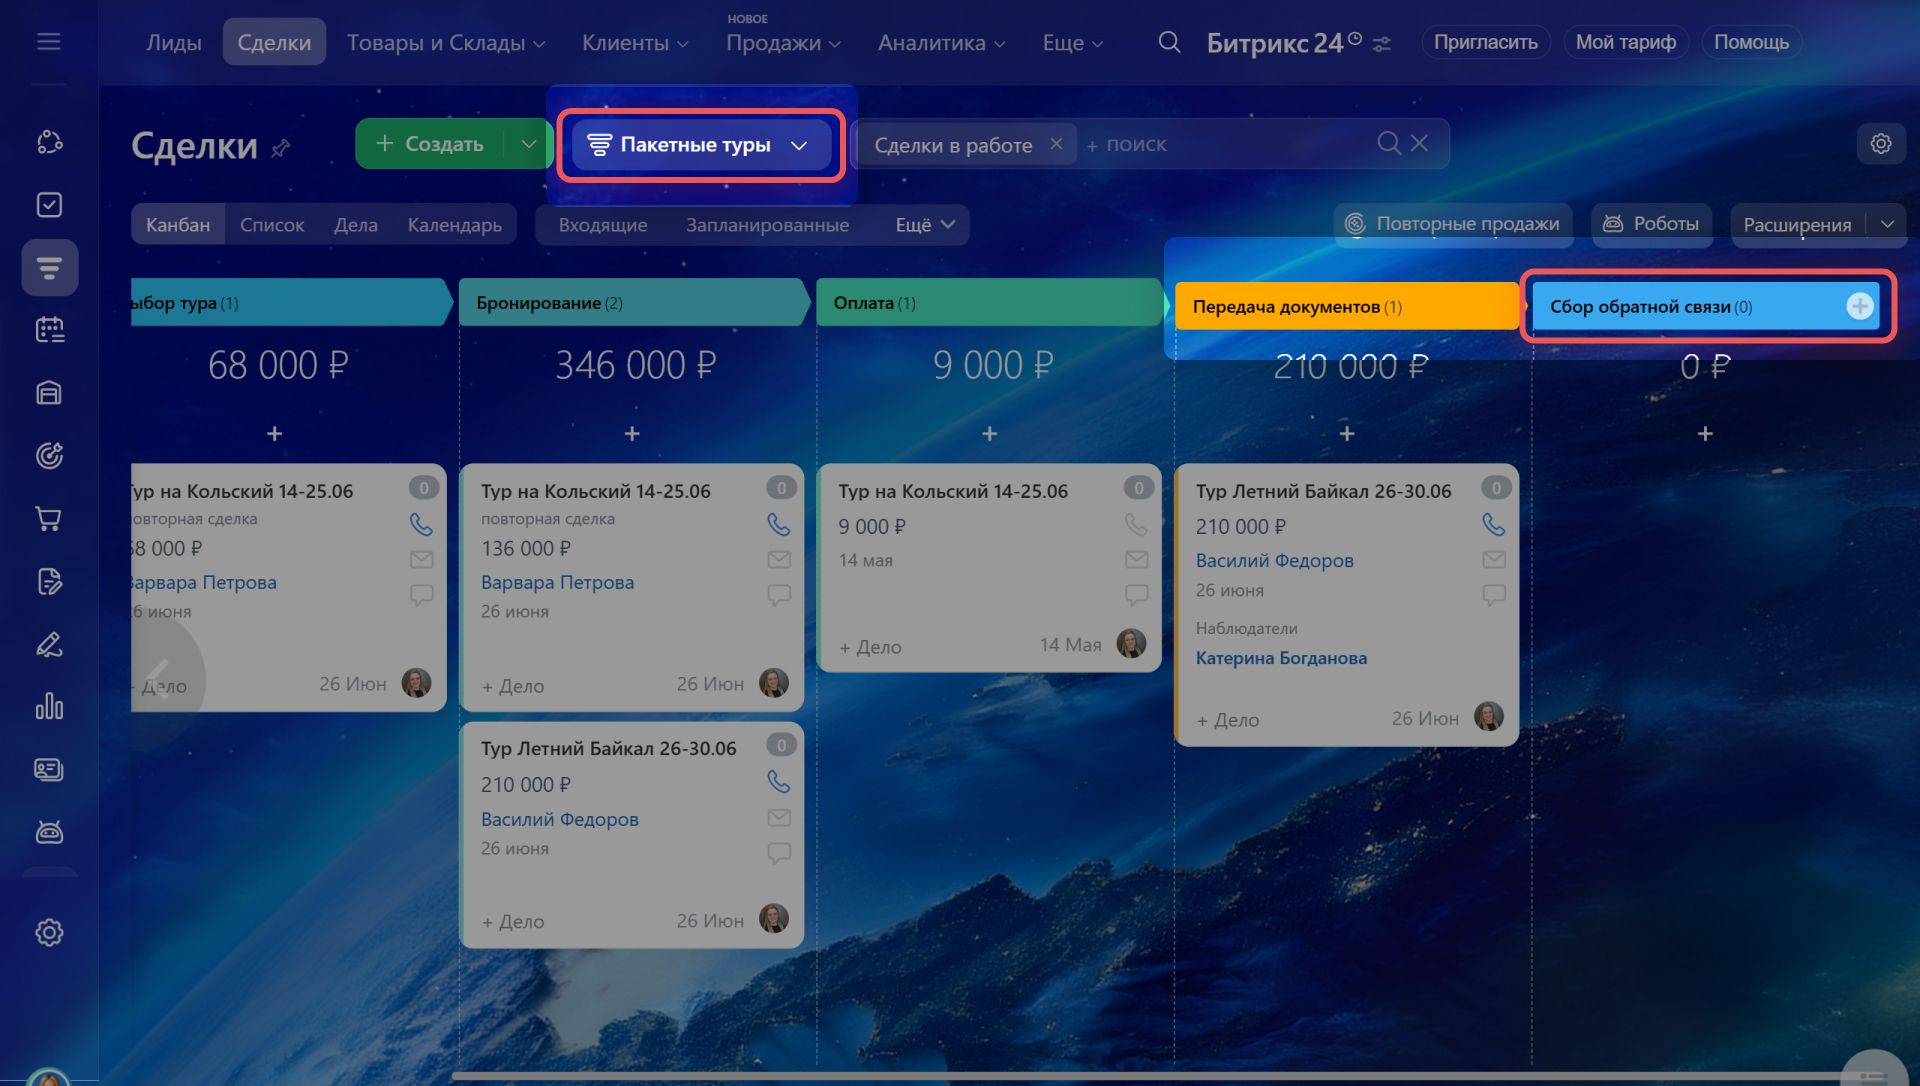Remove the Сделки в работе filter chip

pyautogui.click(x=1056, y=144)
